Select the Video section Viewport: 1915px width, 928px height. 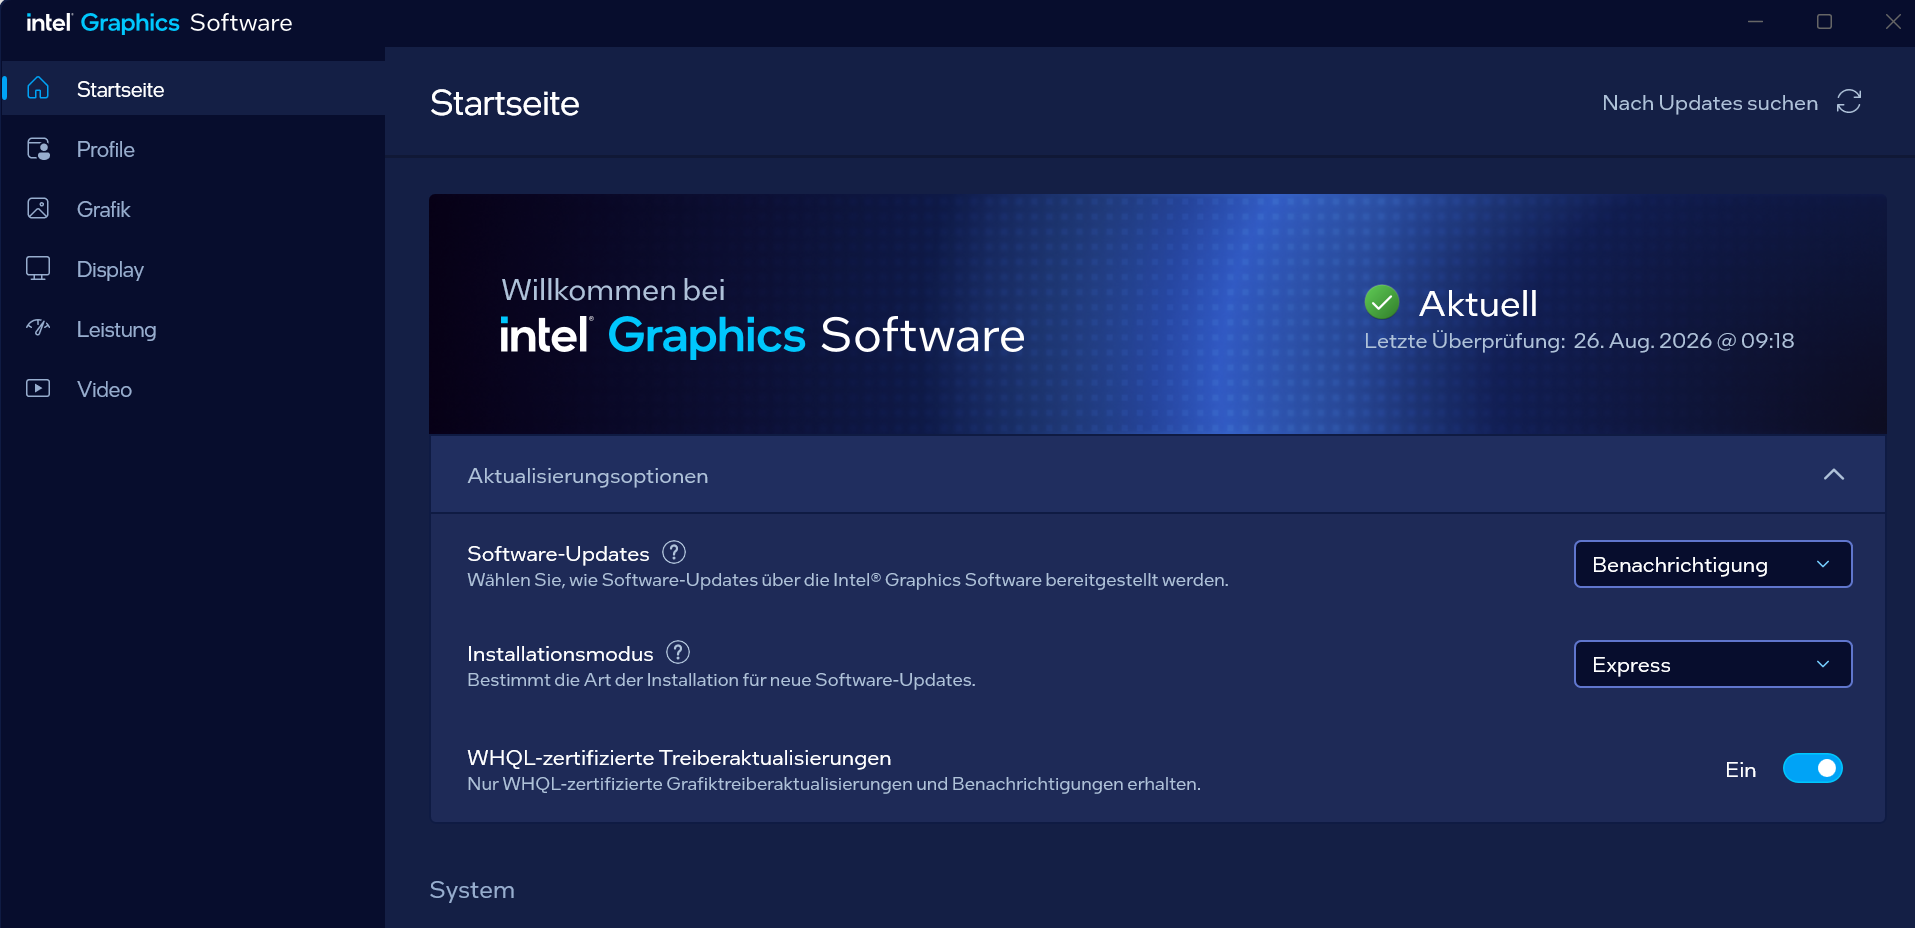[x=194, y=389]
